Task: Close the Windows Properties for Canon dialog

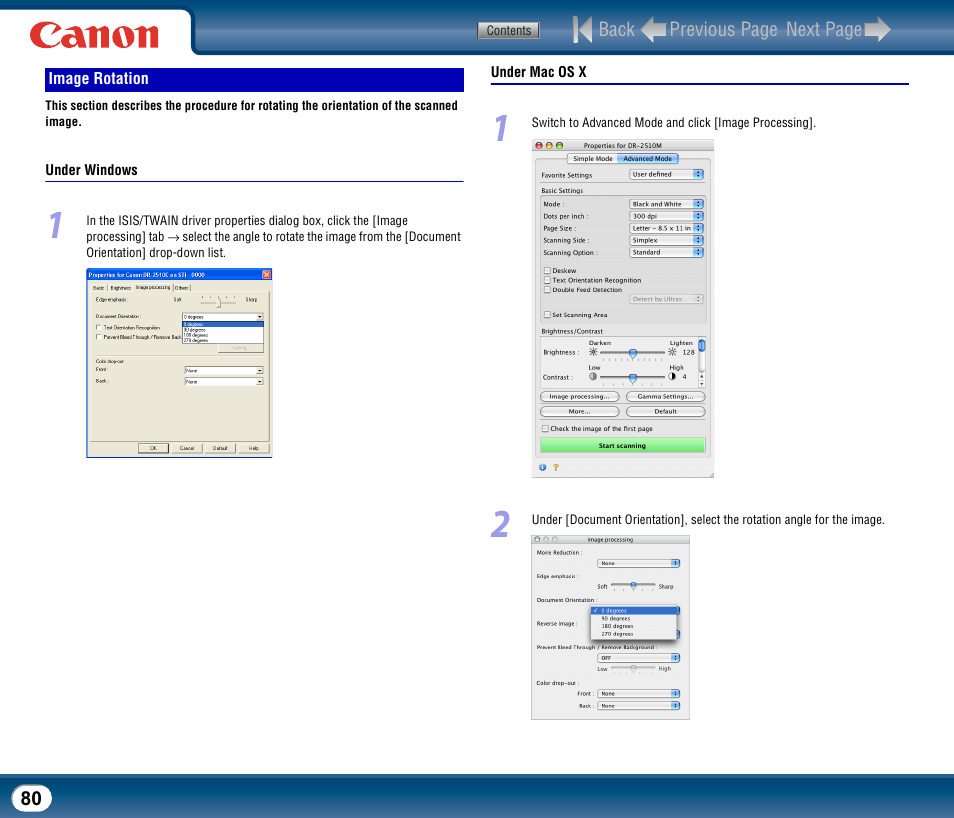Action: click(x=266, y=274)
